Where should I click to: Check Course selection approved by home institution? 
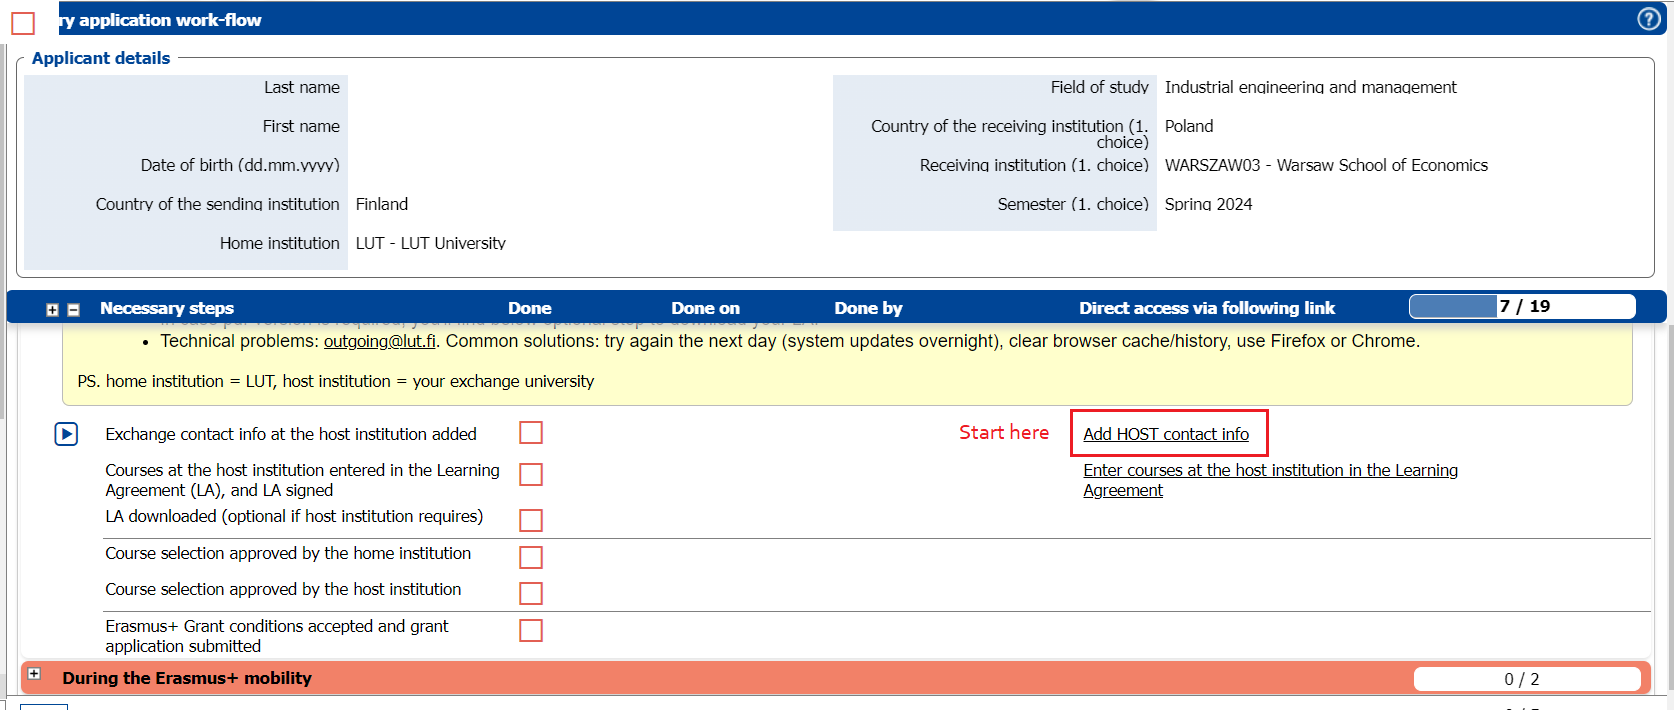point(531,557)
